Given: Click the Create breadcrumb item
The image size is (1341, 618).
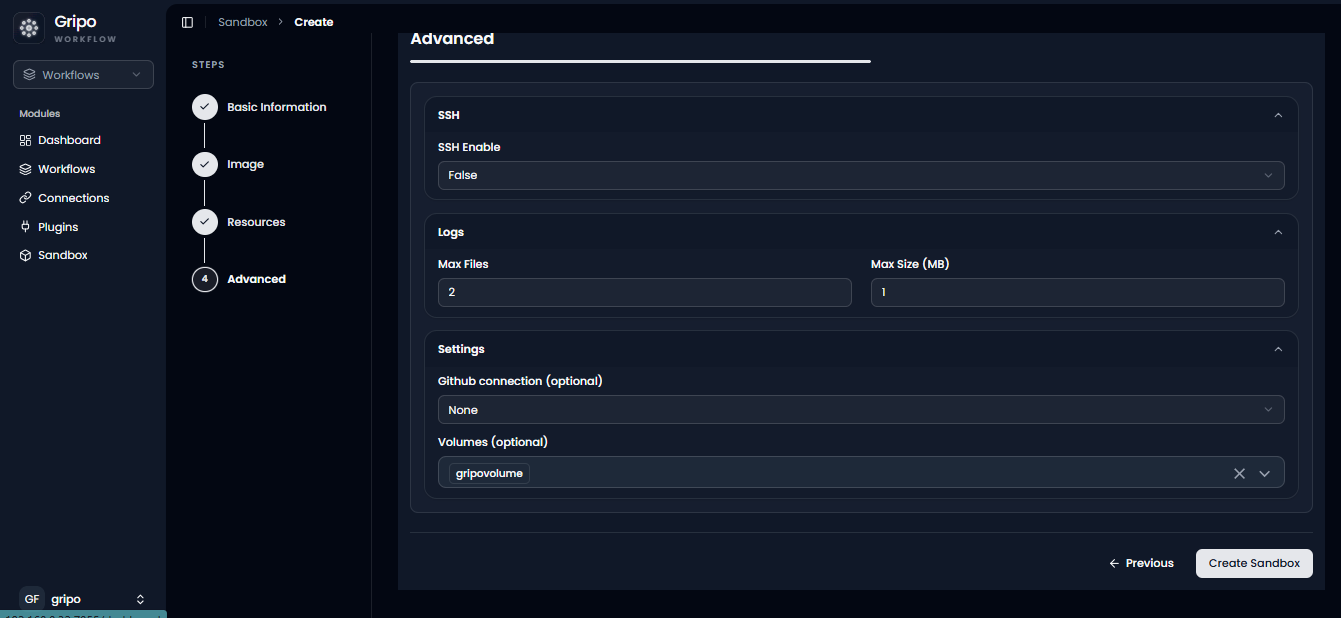Looking at the screenshot, I should point(314,22).
